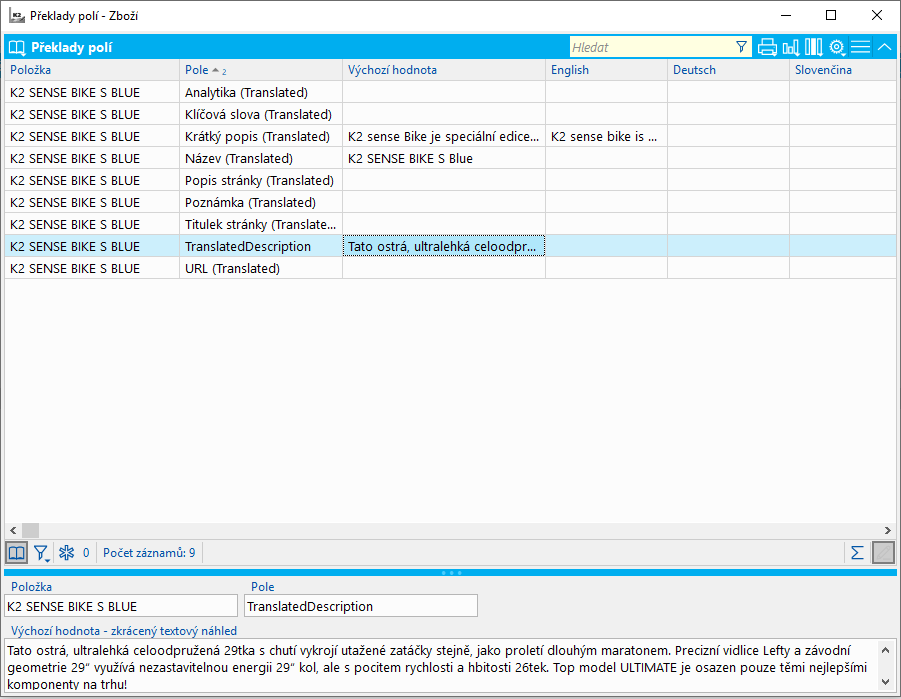Screen dimensions: 901x699
Task: Select the Název (Translated) row
Action: [x=450, y=158]
